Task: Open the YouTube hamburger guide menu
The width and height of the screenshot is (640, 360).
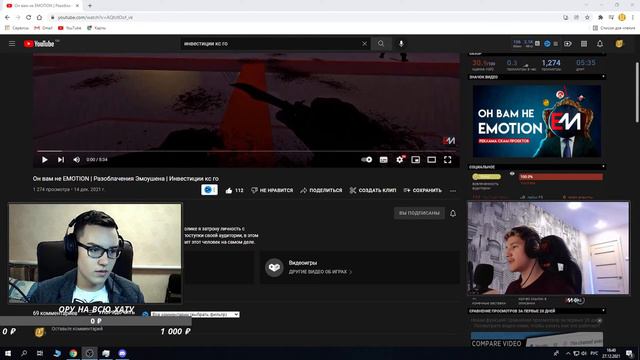Action: click(x=12, y=44)
